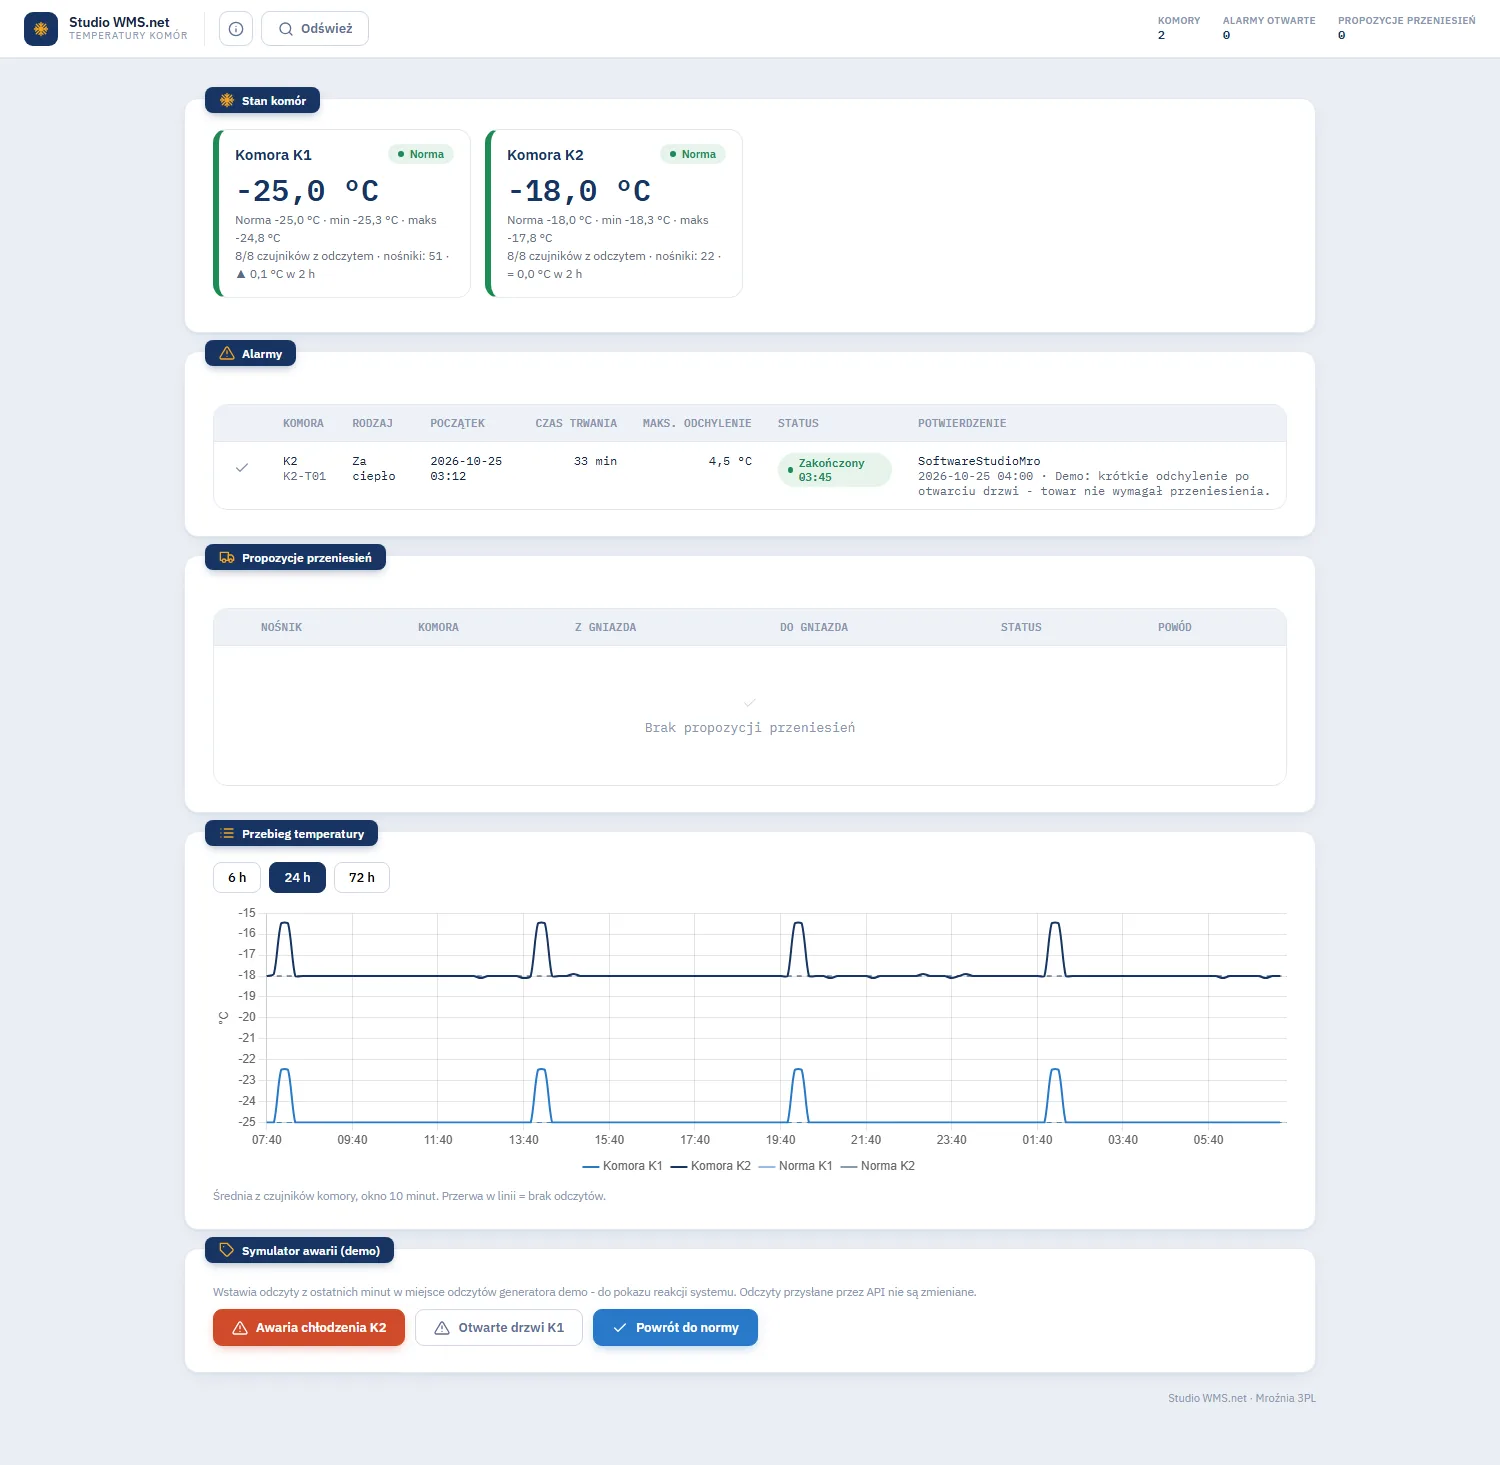This screenshot has height=1465, width=1500.
Task: Click the alarm start time 2026-10-25 03:12
Action: coord(466,469)
